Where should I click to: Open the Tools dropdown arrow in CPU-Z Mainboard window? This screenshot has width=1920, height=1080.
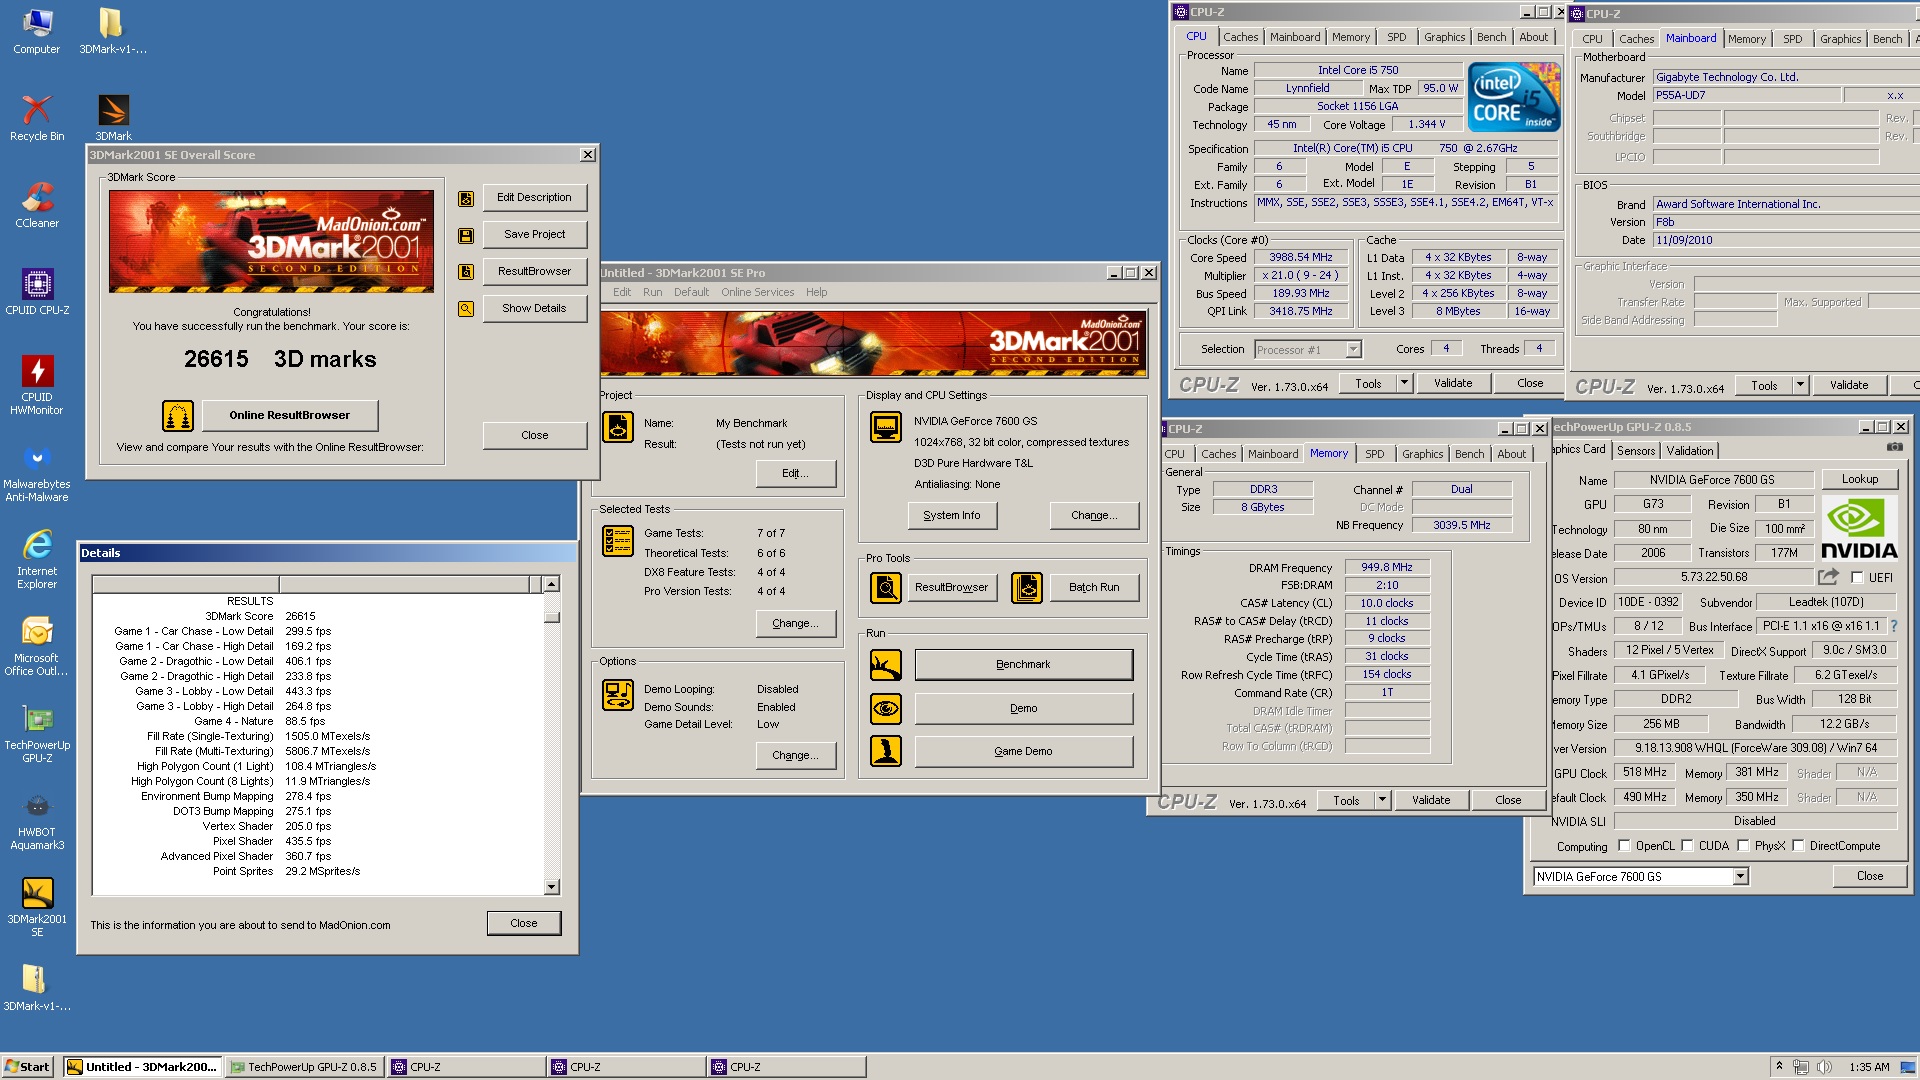1799,385
